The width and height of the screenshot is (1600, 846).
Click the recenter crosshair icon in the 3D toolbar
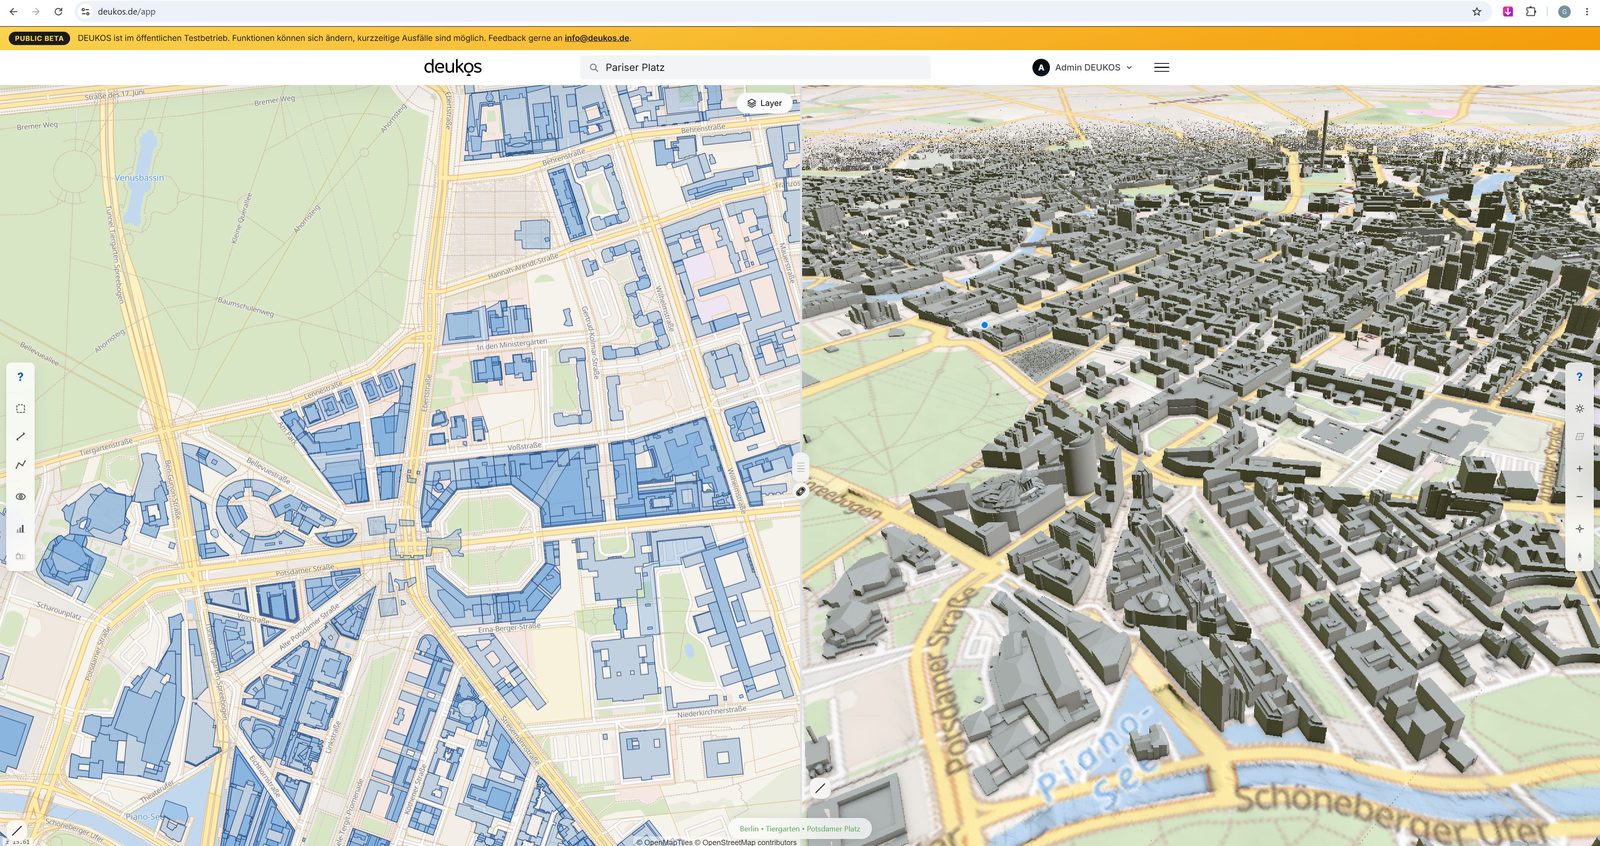tap(1579, 528)
